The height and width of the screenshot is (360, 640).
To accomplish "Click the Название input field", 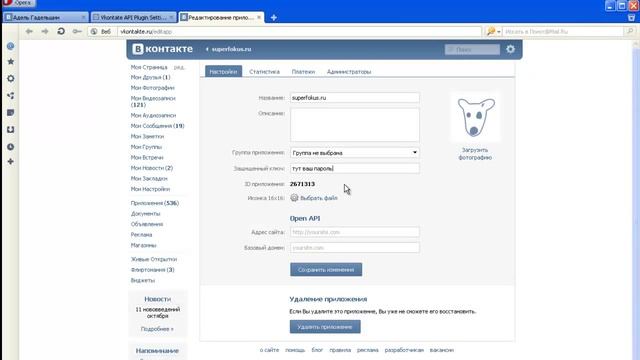I will (x=355, y=98).
